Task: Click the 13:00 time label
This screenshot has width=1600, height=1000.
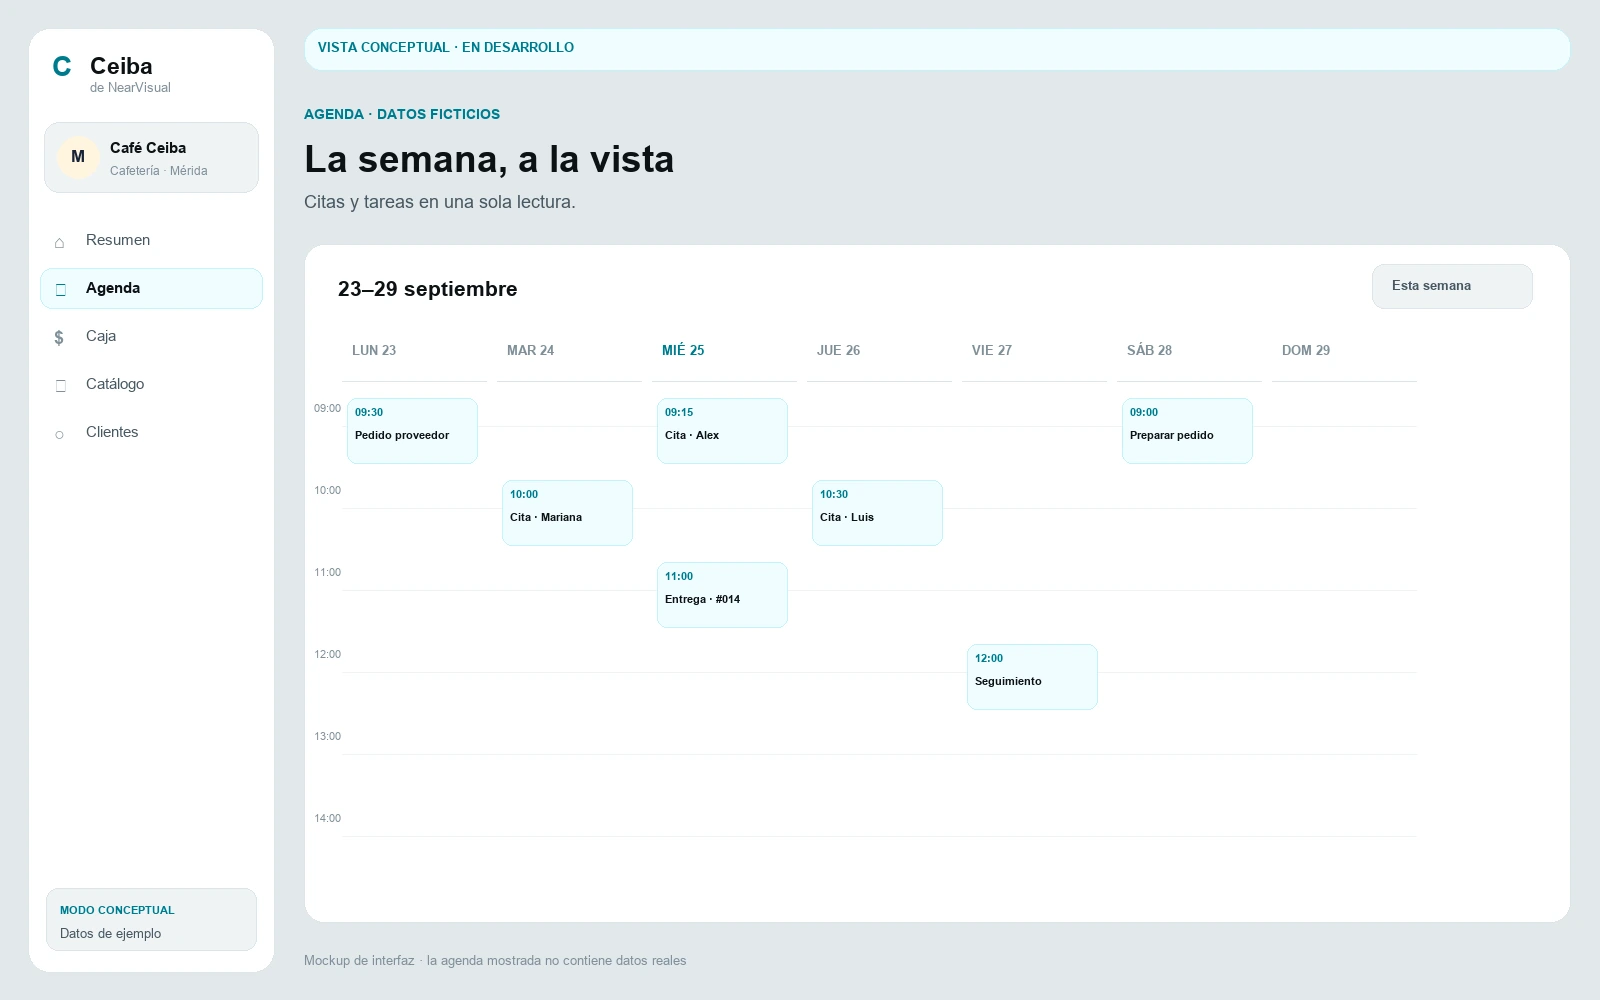Action: click(327, 736)
